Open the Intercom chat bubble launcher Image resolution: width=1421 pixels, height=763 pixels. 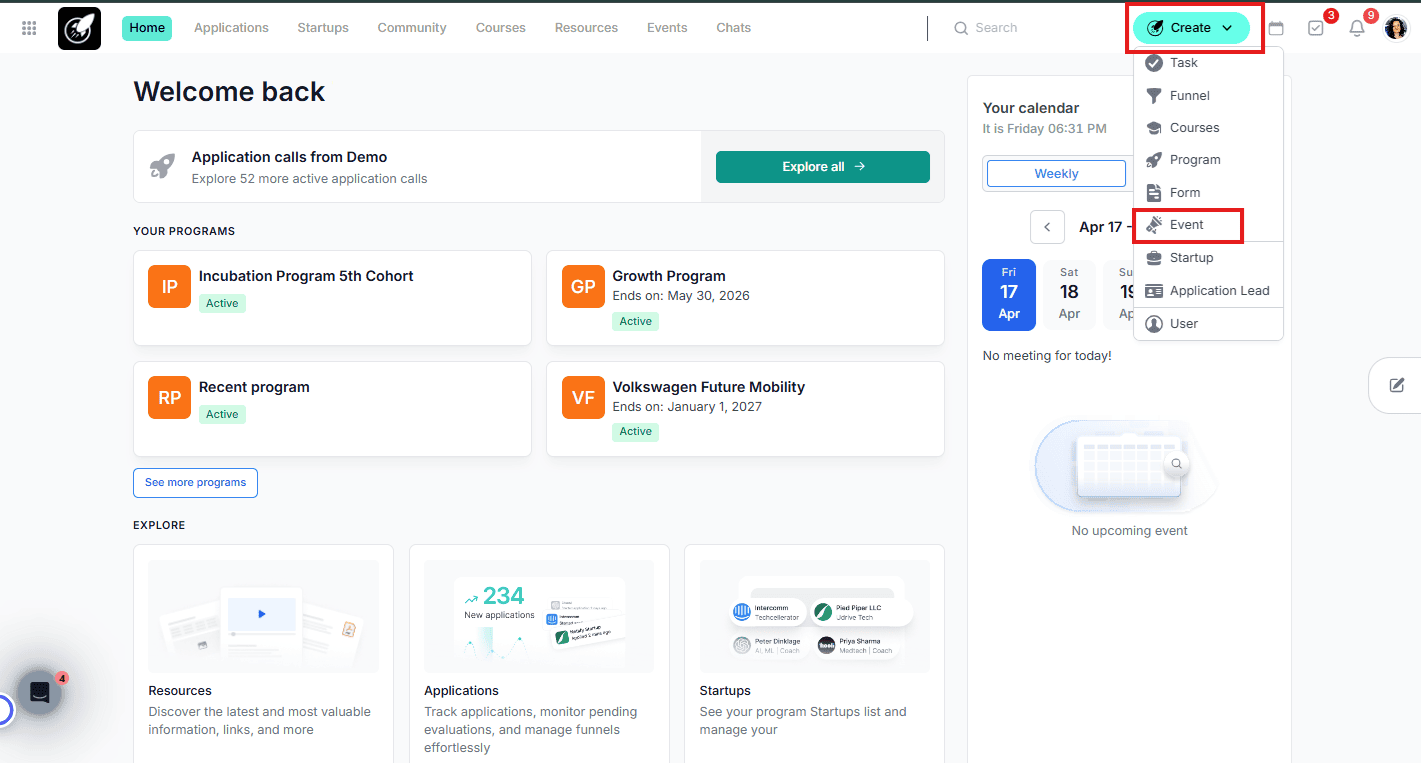pyautogui.click(x=40, y=692)
